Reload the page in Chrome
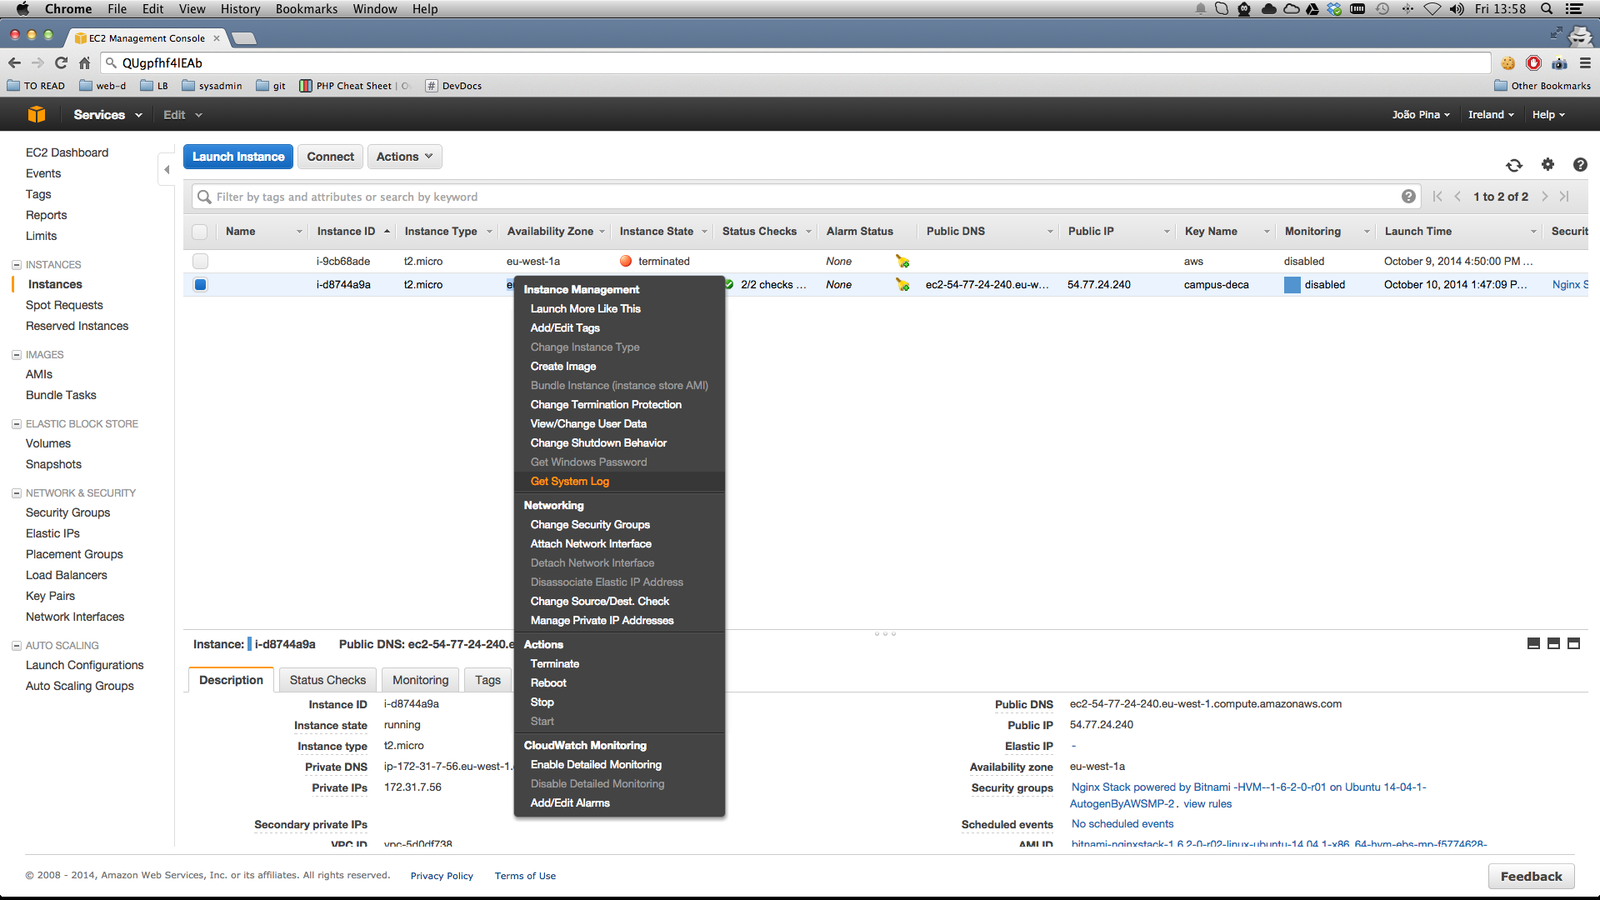Screen dimensions: 1600x900 point(61,63)
